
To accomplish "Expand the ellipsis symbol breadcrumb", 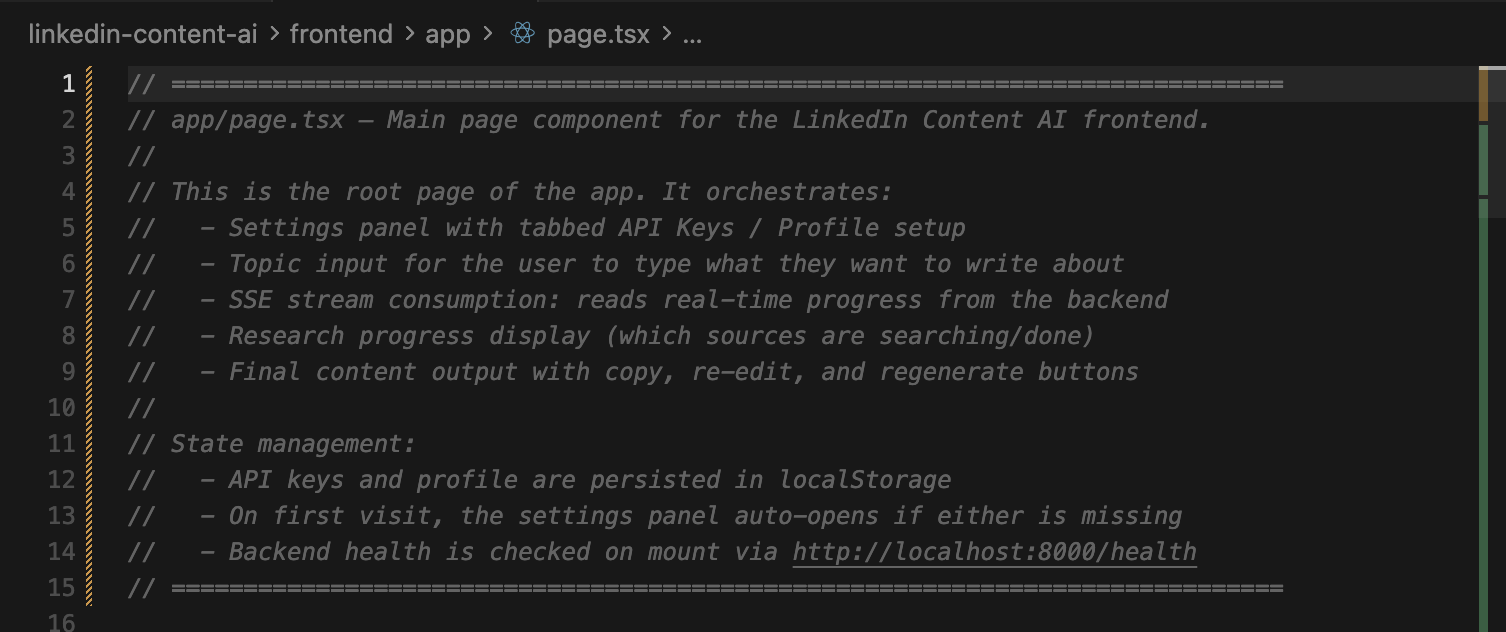I will click(x=692, y=34).
